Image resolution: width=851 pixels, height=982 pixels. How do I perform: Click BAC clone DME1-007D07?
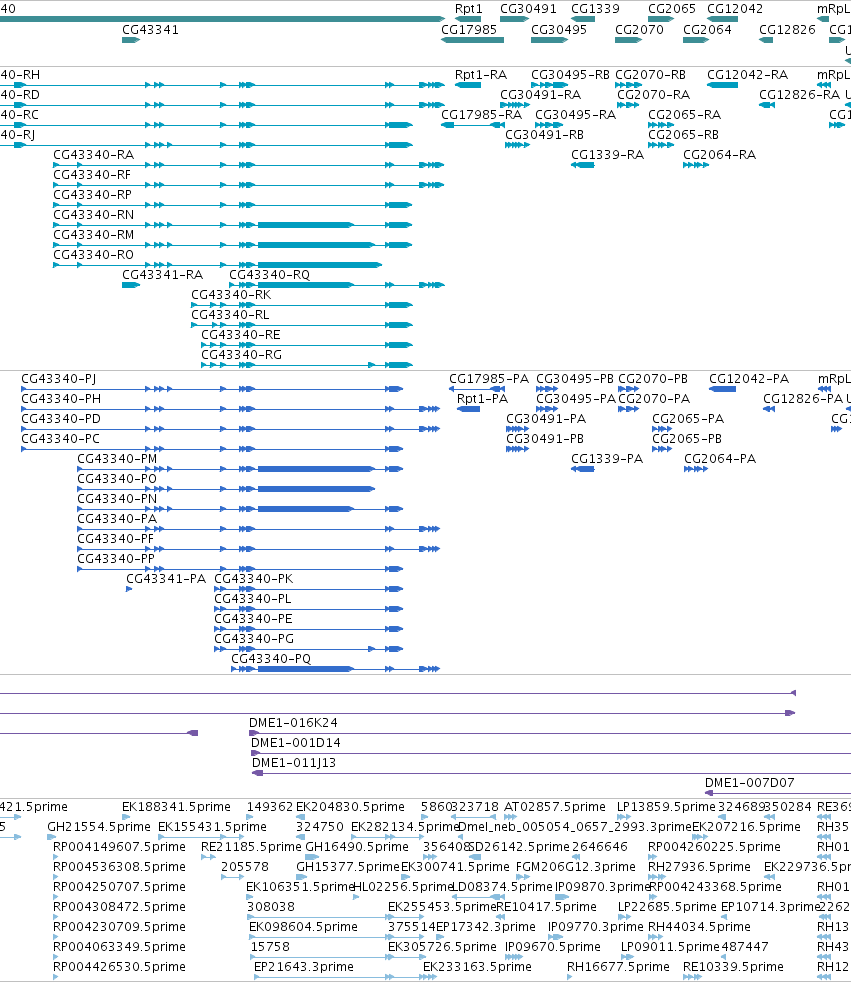coord(749,783)
